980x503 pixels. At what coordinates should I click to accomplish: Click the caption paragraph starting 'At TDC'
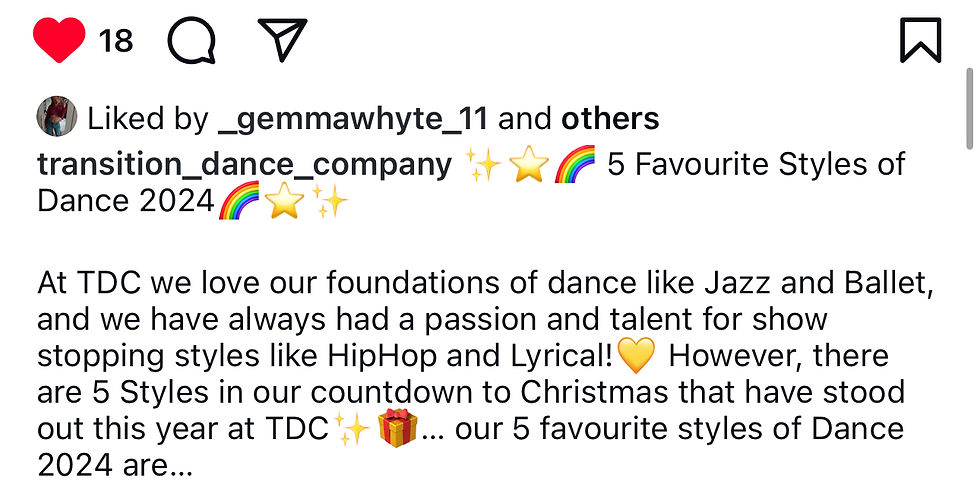pos(486,374)
